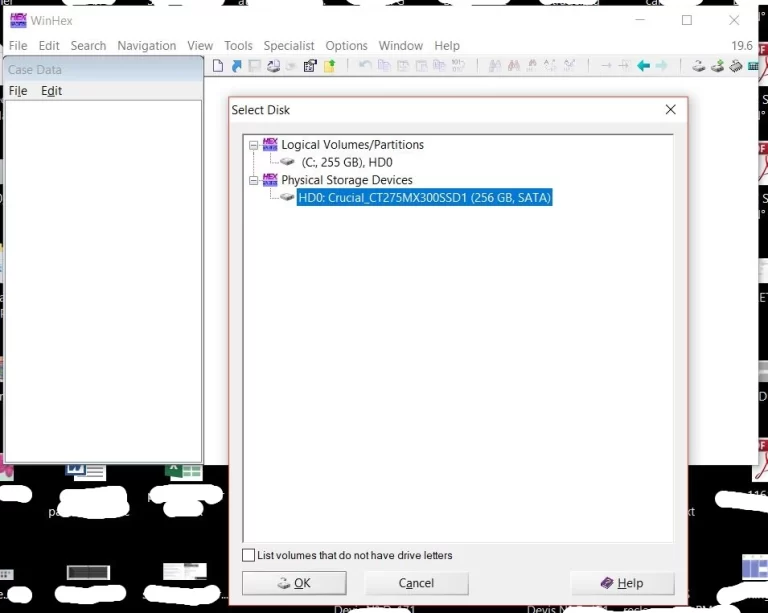Maximize the WinHex window
Screen dimensions: 768x613
pos(687,20)
